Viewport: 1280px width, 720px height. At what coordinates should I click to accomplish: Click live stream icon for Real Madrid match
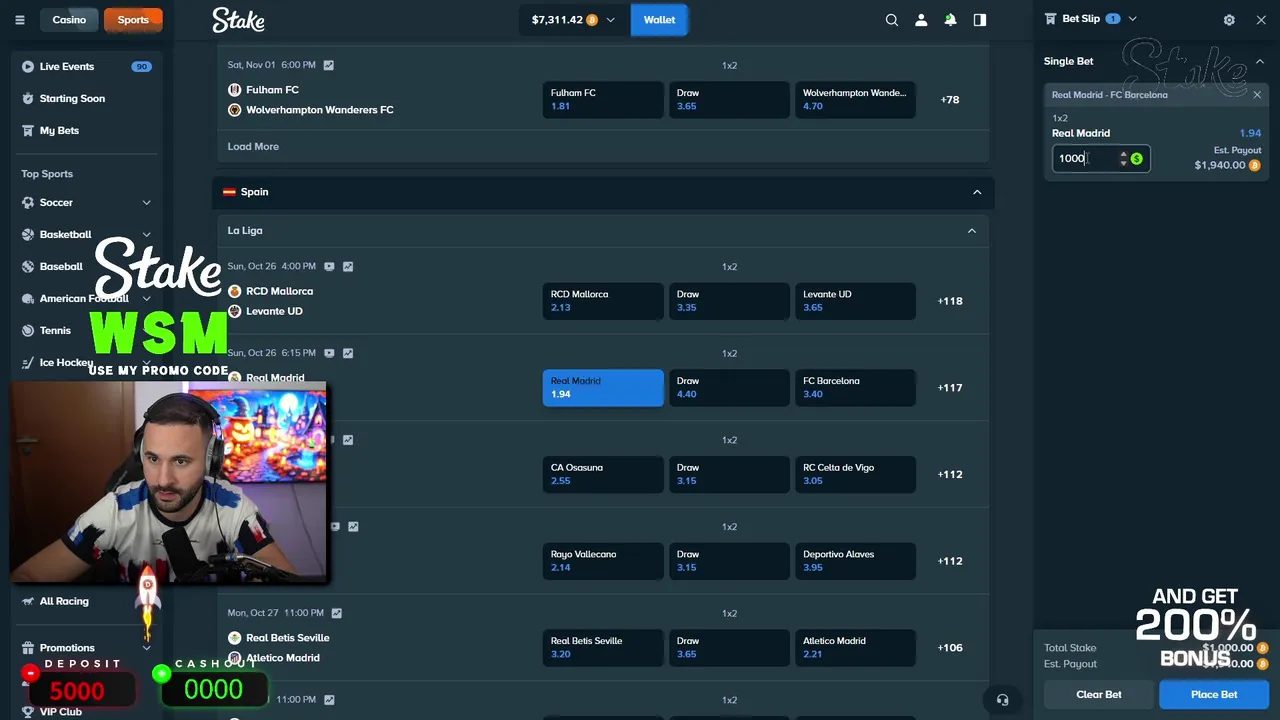coord(329,353)
